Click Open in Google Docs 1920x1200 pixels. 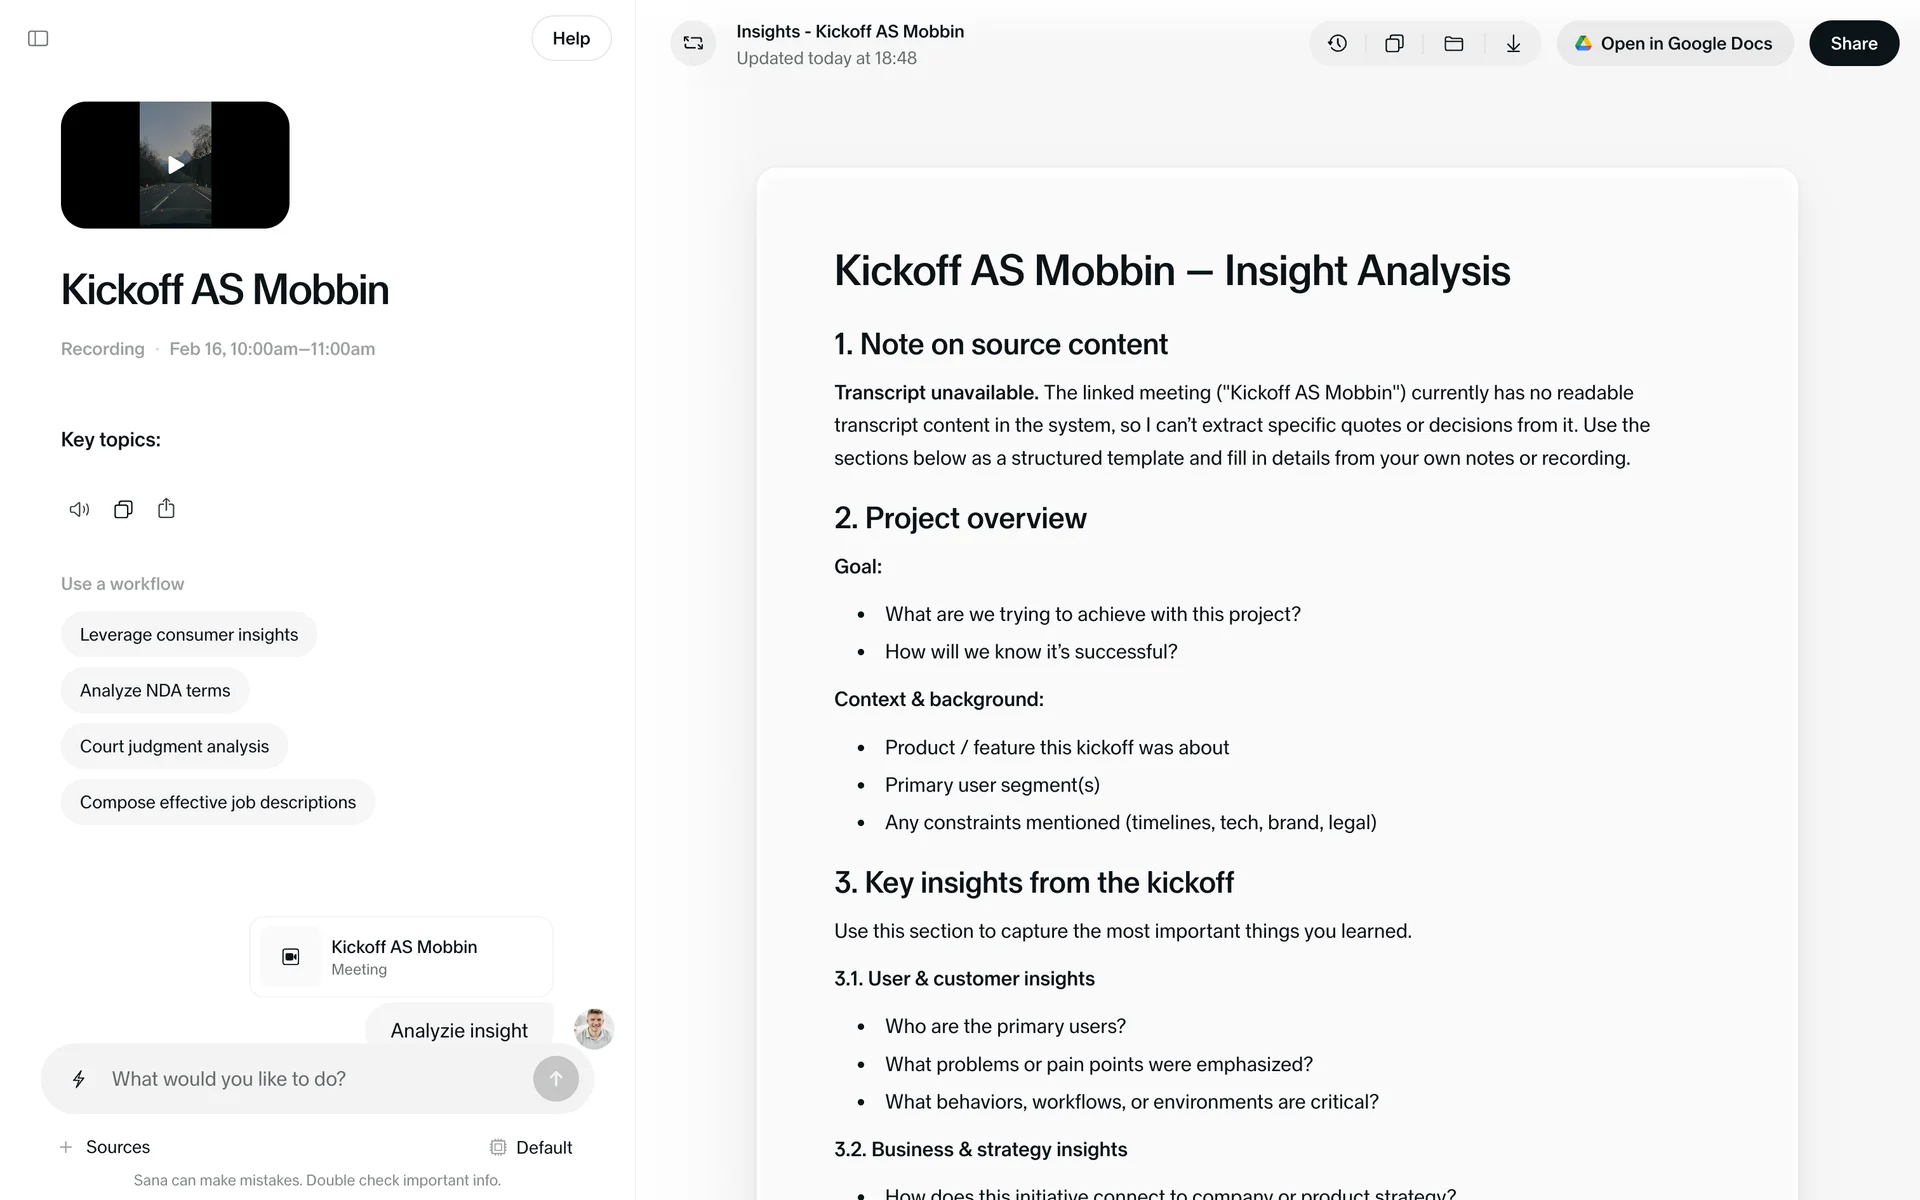(x=1674, y=43)
